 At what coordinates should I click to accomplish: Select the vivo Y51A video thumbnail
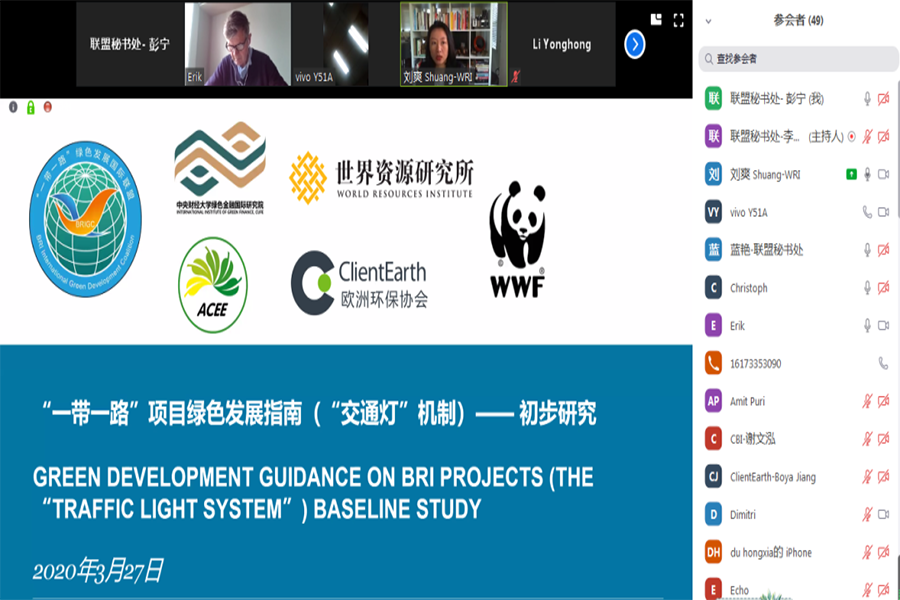pyautogui.click(x=345, y=44)
